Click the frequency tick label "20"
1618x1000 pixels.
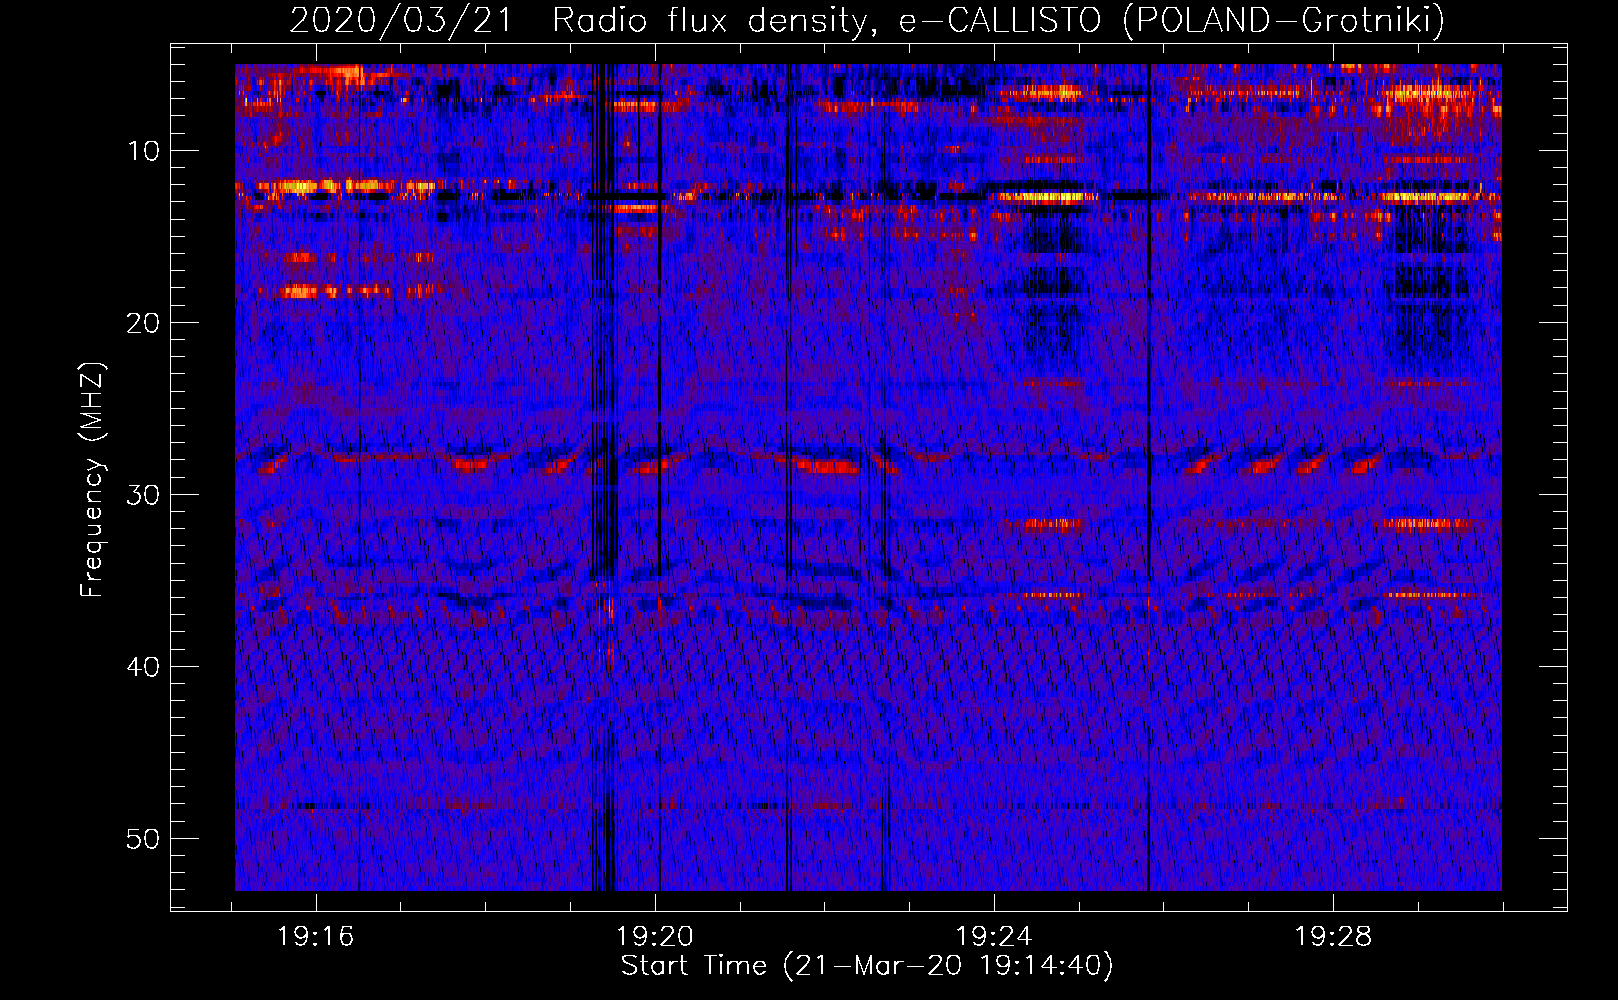[x=143, y=323]
